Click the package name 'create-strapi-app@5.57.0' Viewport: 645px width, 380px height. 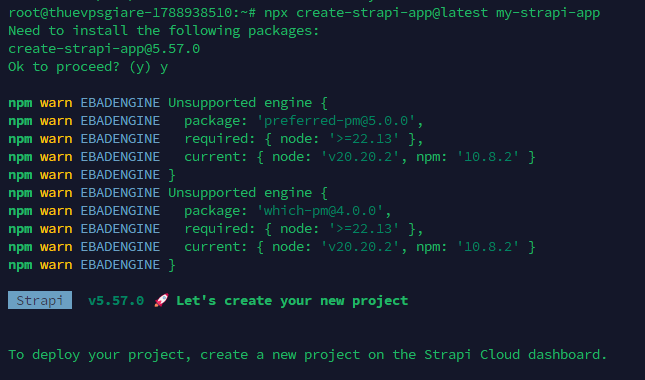point(104,49)
